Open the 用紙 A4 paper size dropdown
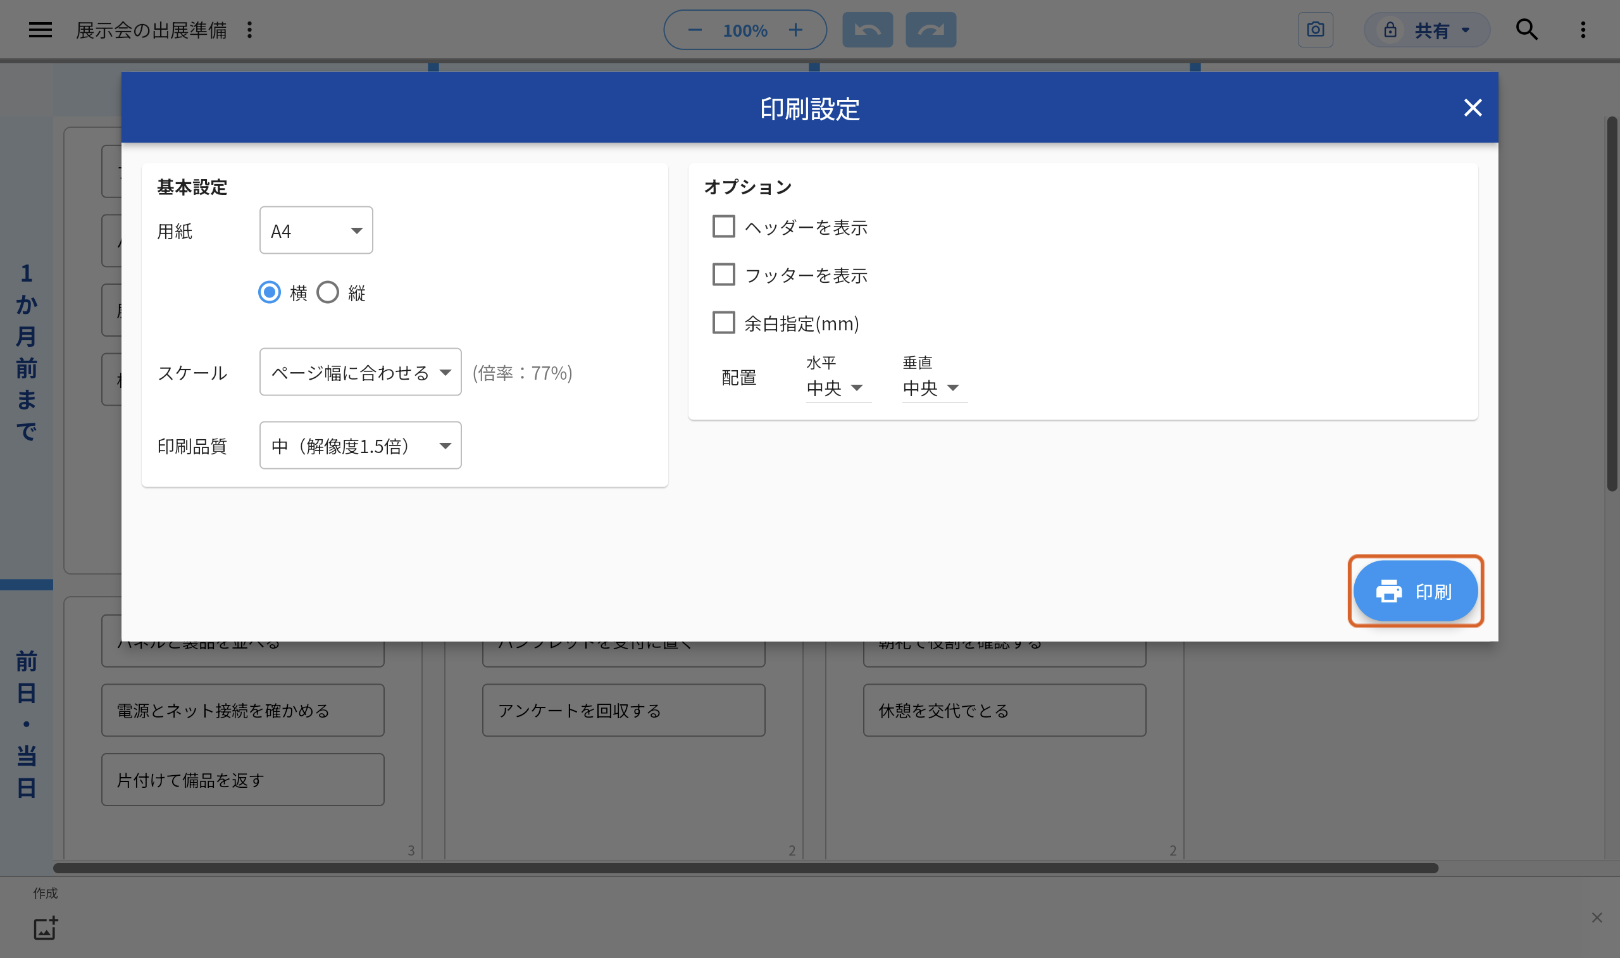Viewport: 1620px width, 958px height. [316, 231]
